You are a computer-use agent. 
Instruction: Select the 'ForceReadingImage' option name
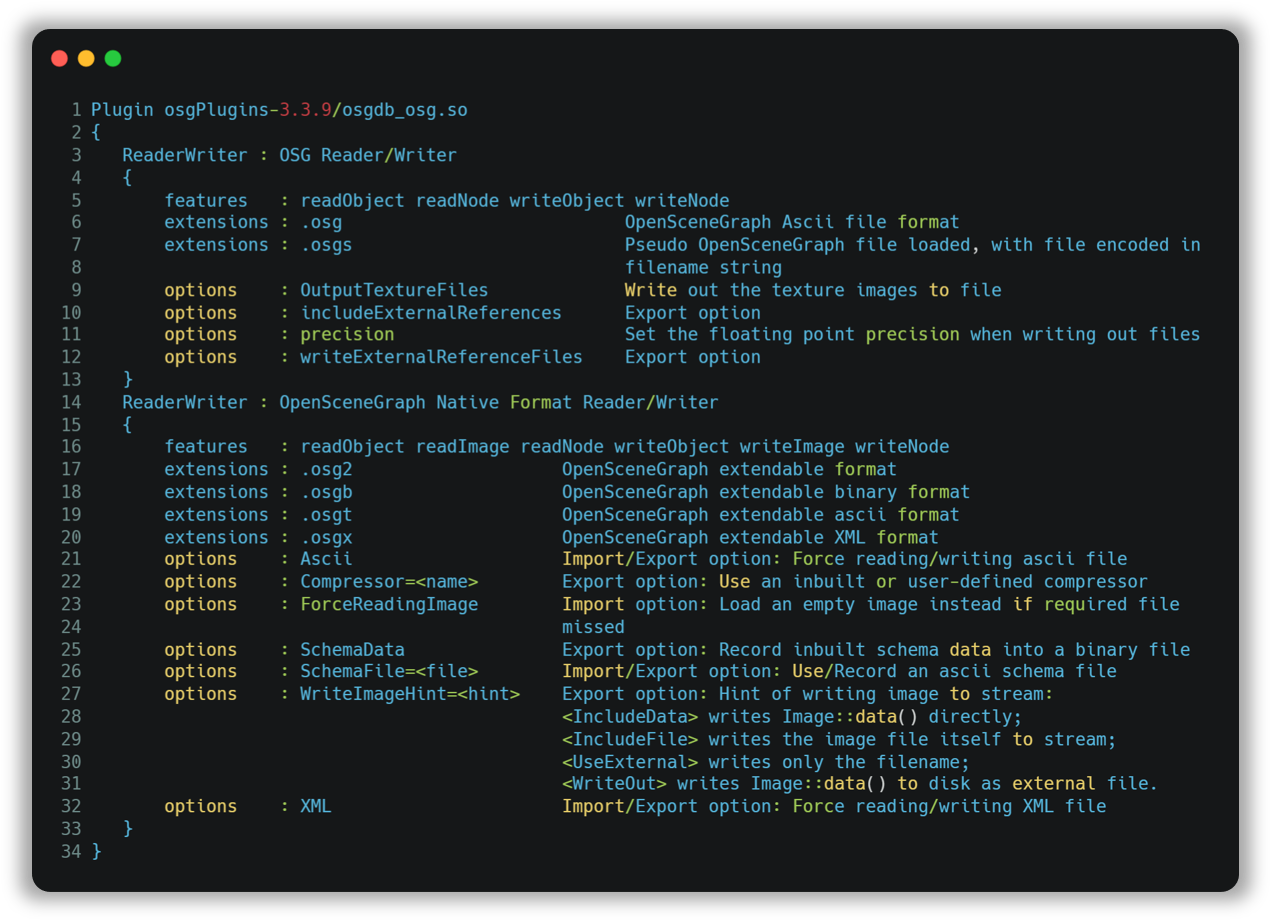(389, 604)
